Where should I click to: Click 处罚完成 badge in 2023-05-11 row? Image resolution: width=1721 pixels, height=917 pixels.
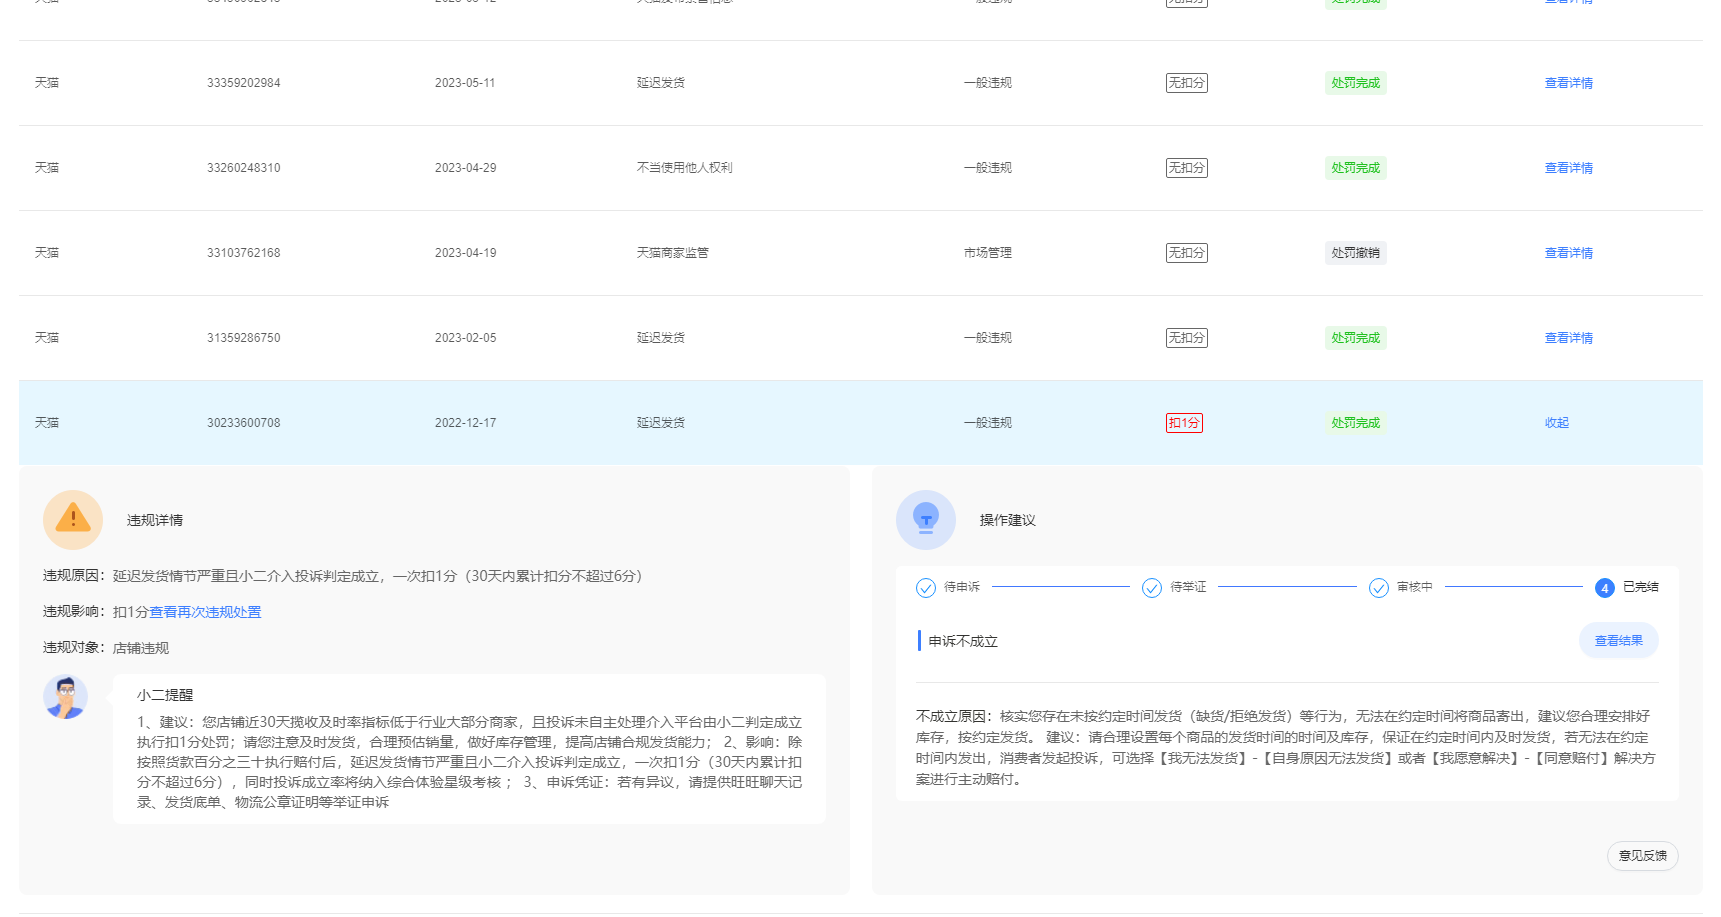(1356, 83)
